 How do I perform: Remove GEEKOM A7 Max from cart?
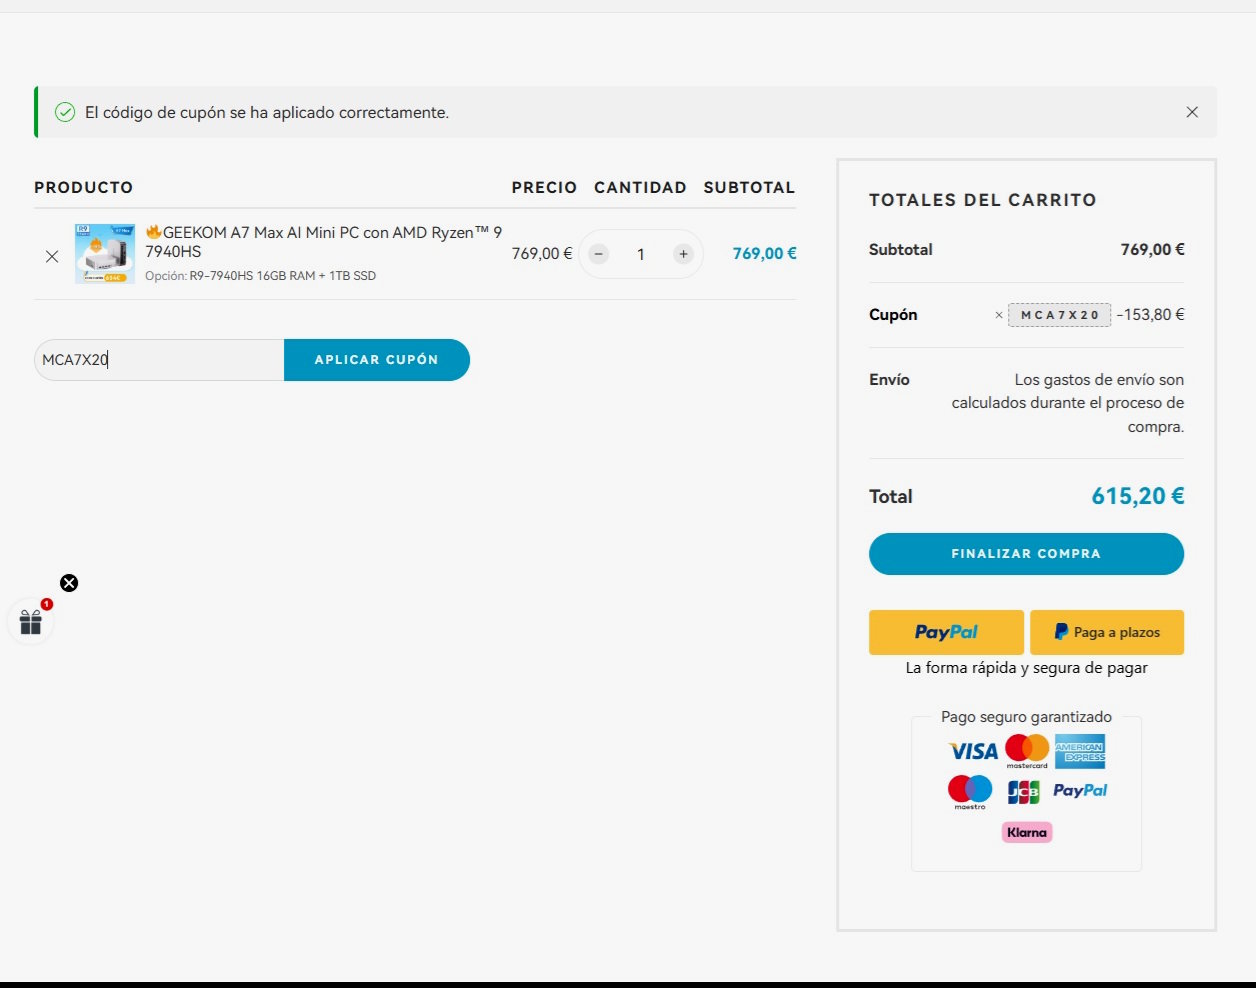[52, 256]
